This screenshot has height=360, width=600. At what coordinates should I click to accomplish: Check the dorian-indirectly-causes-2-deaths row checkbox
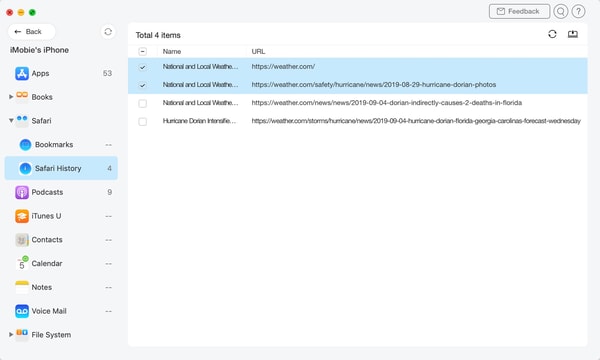tap(142, 103)
